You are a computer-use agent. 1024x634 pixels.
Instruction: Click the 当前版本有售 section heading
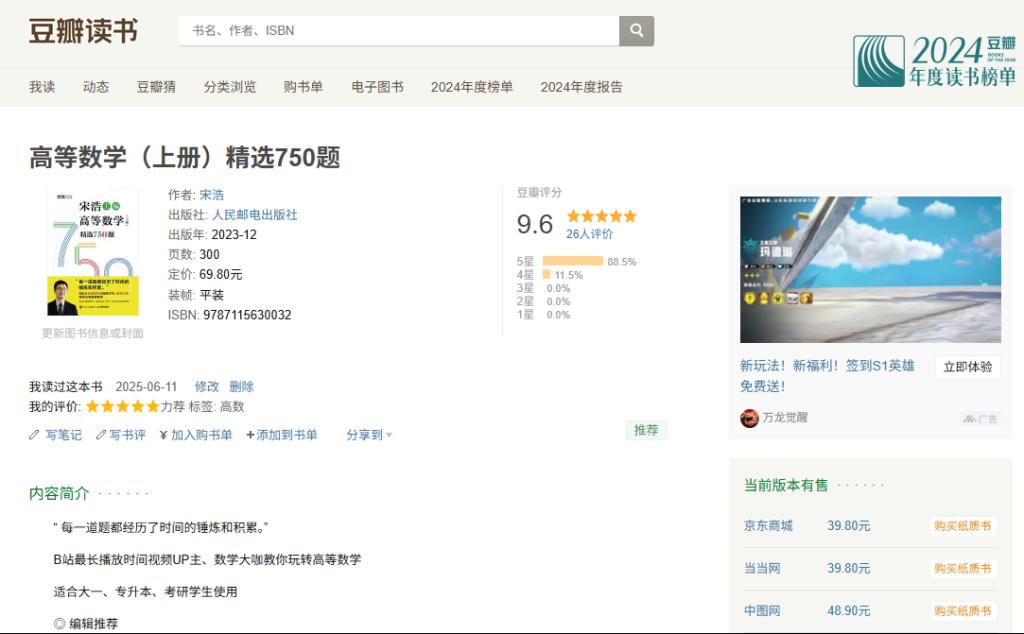pyautogui.click(x=786, y=485)
